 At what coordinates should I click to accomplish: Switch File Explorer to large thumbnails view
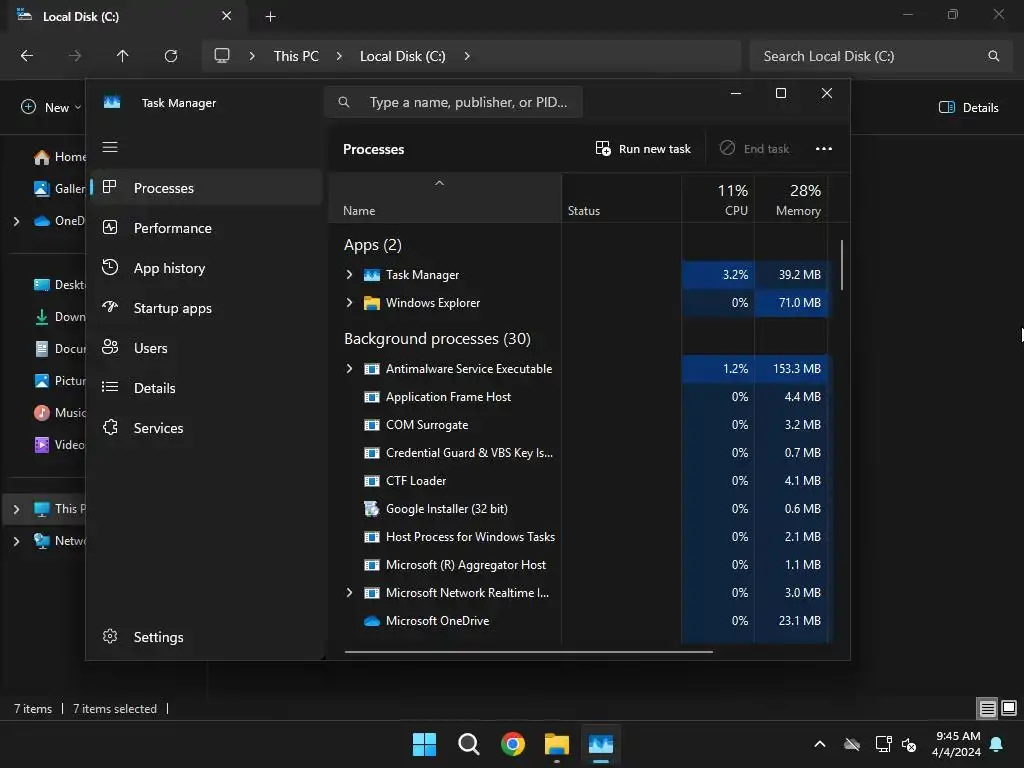[x=1009, y=708]
